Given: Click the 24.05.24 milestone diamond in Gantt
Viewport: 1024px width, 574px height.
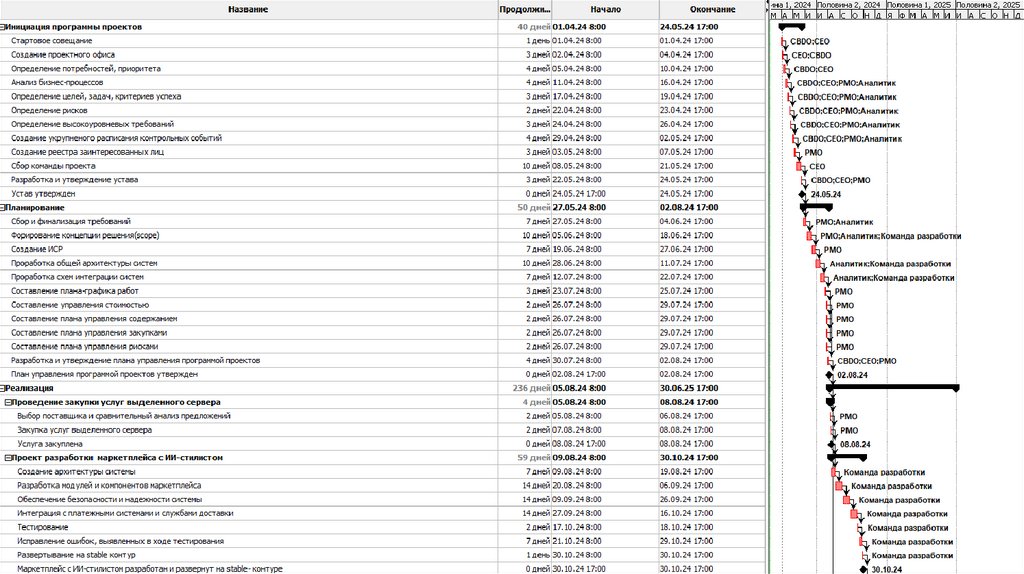Looking at the screenshot, I should click(803, 195).
